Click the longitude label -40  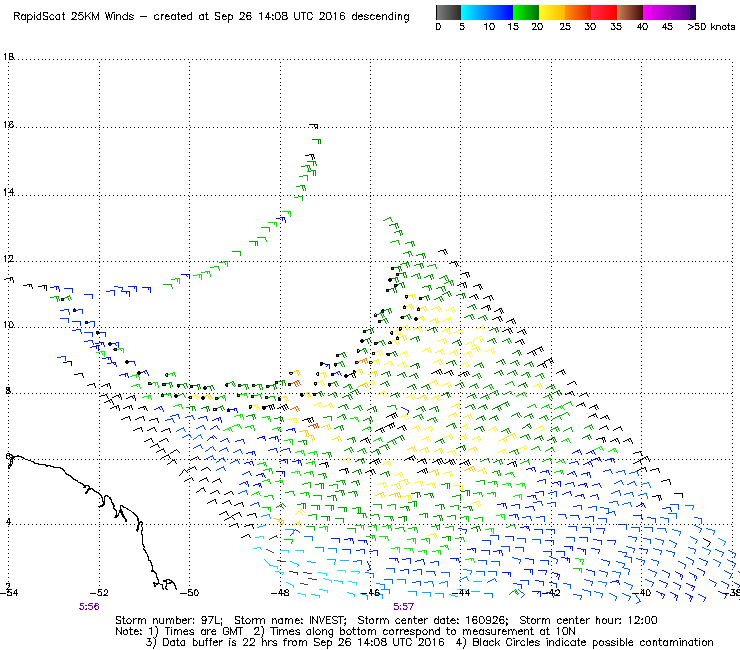(641, 593)
